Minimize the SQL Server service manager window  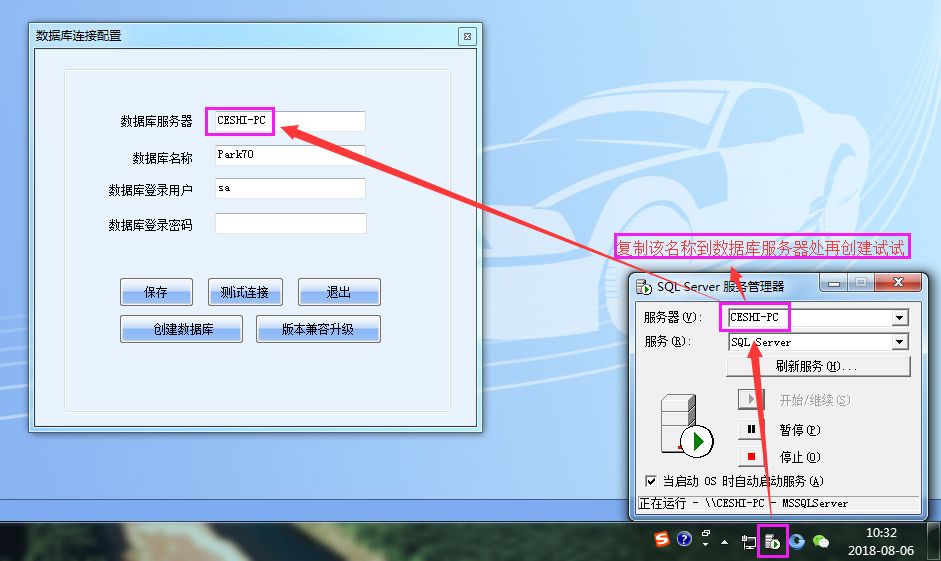coord(834,283)
